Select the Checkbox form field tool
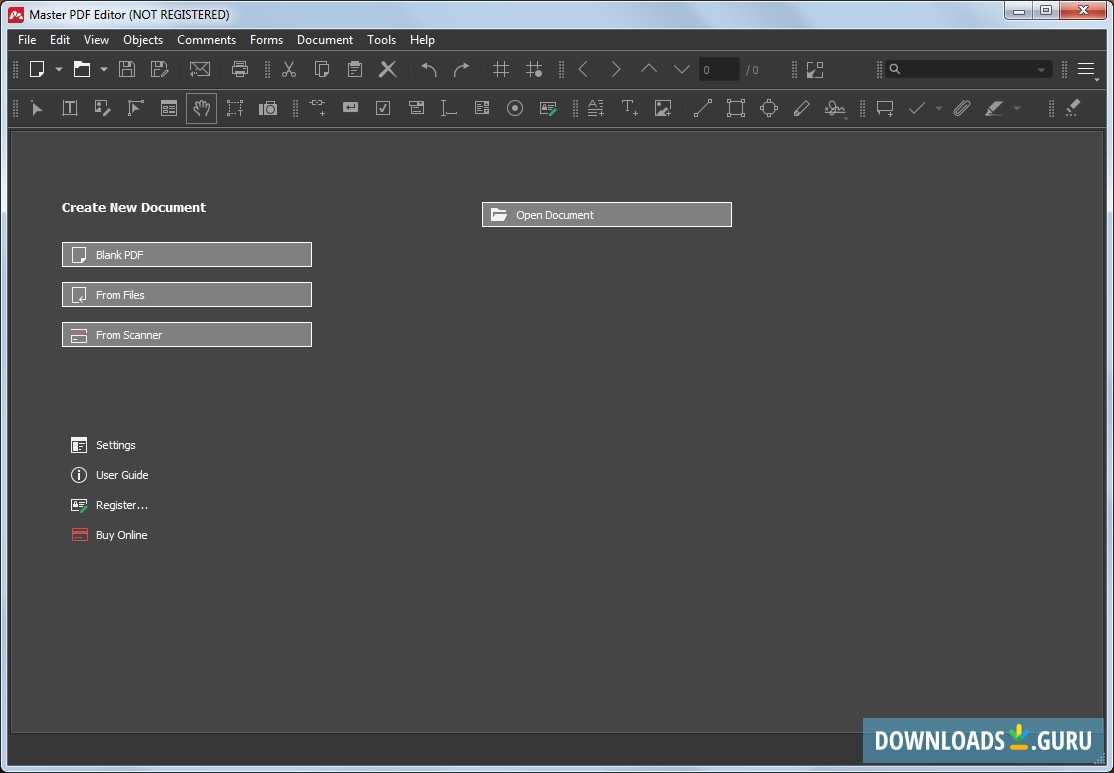1114x773 pixels. coord(383,108)
